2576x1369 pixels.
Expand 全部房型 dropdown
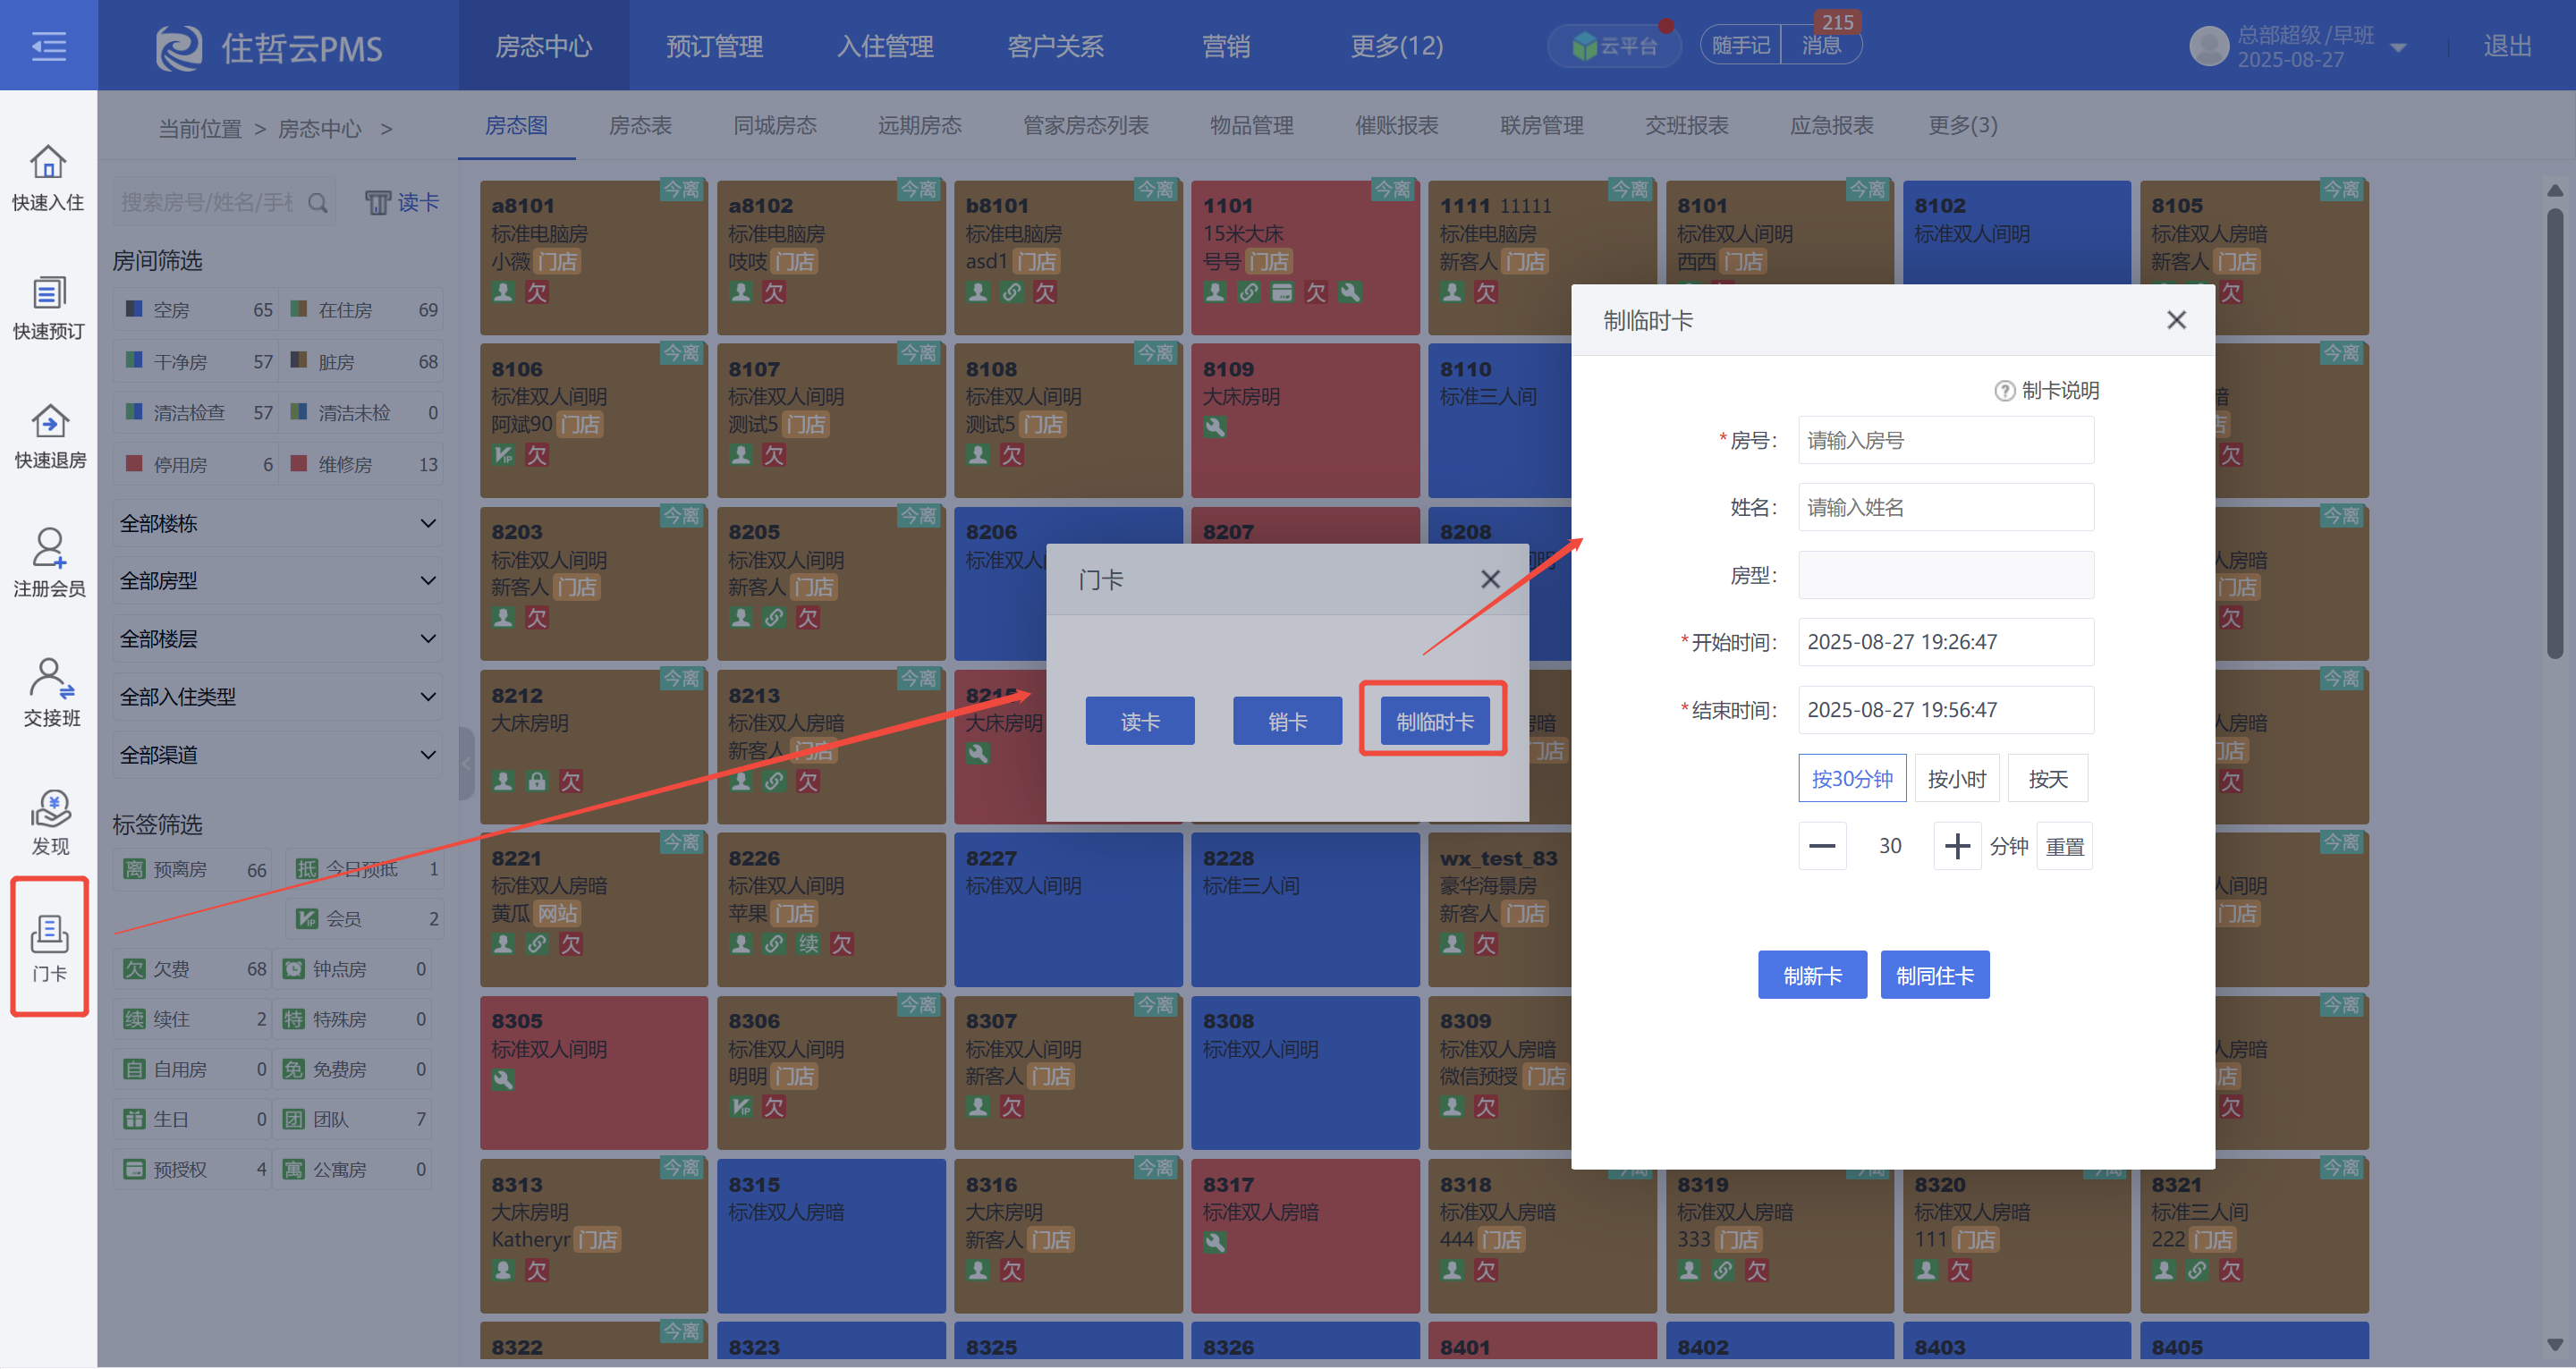click(277, 580)
